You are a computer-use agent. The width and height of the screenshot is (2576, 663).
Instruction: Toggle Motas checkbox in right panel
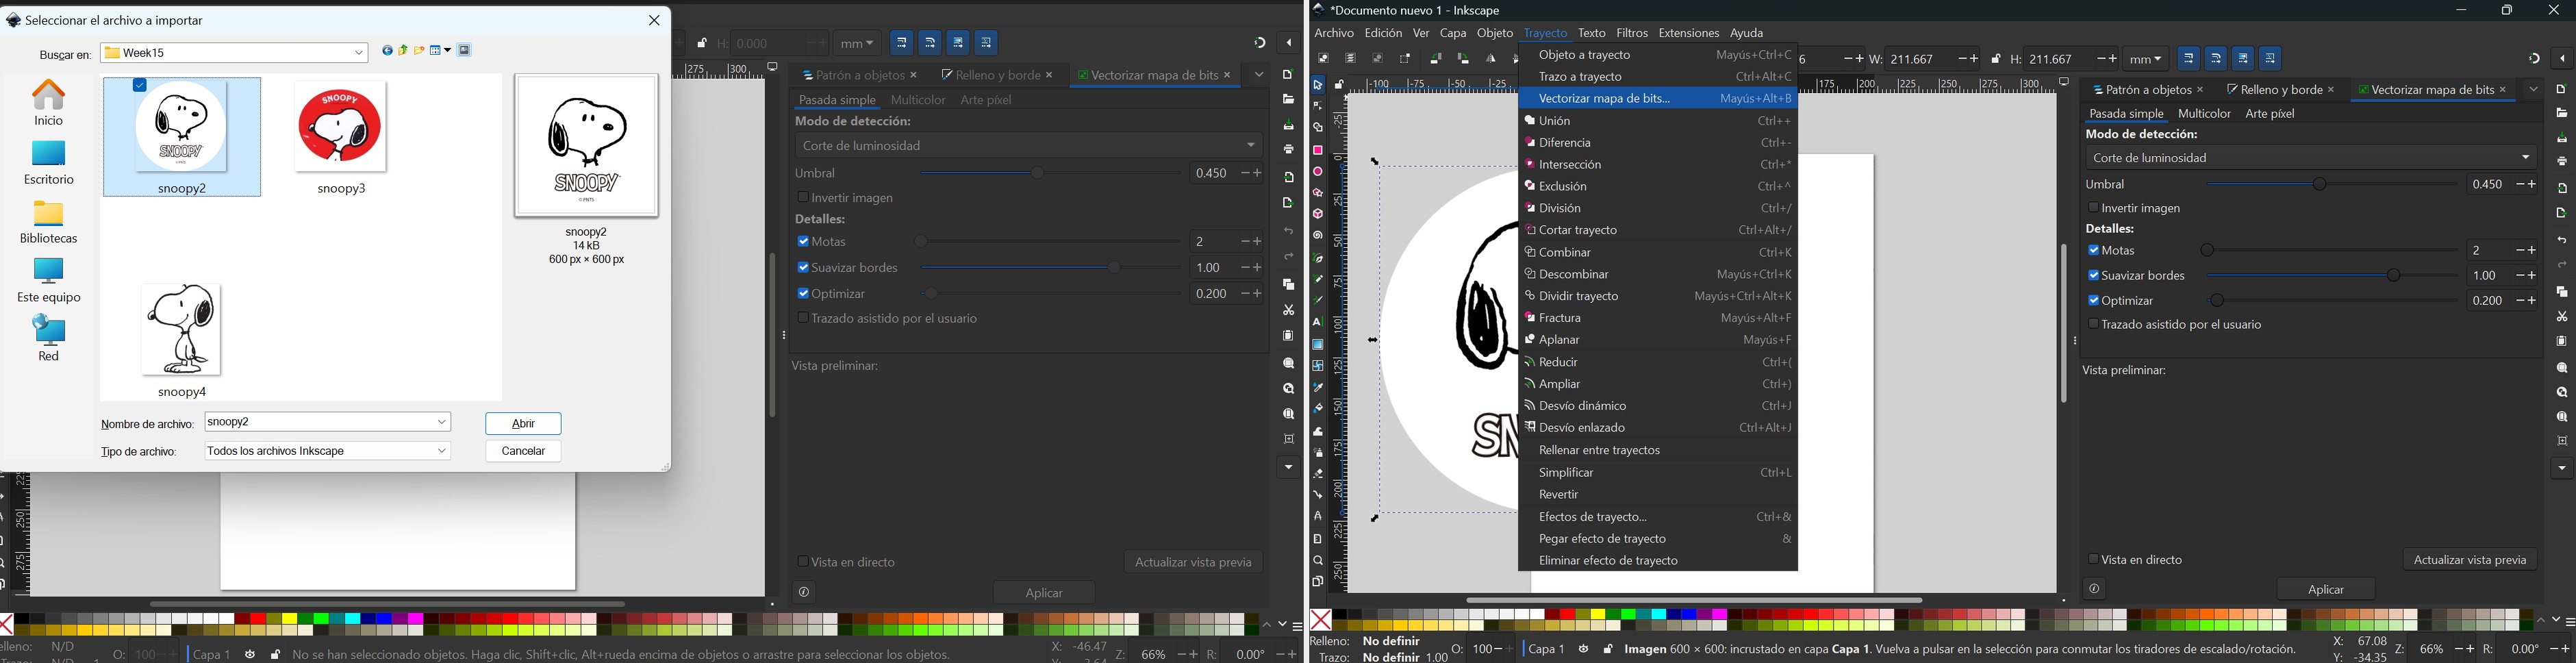(2093, 250)
